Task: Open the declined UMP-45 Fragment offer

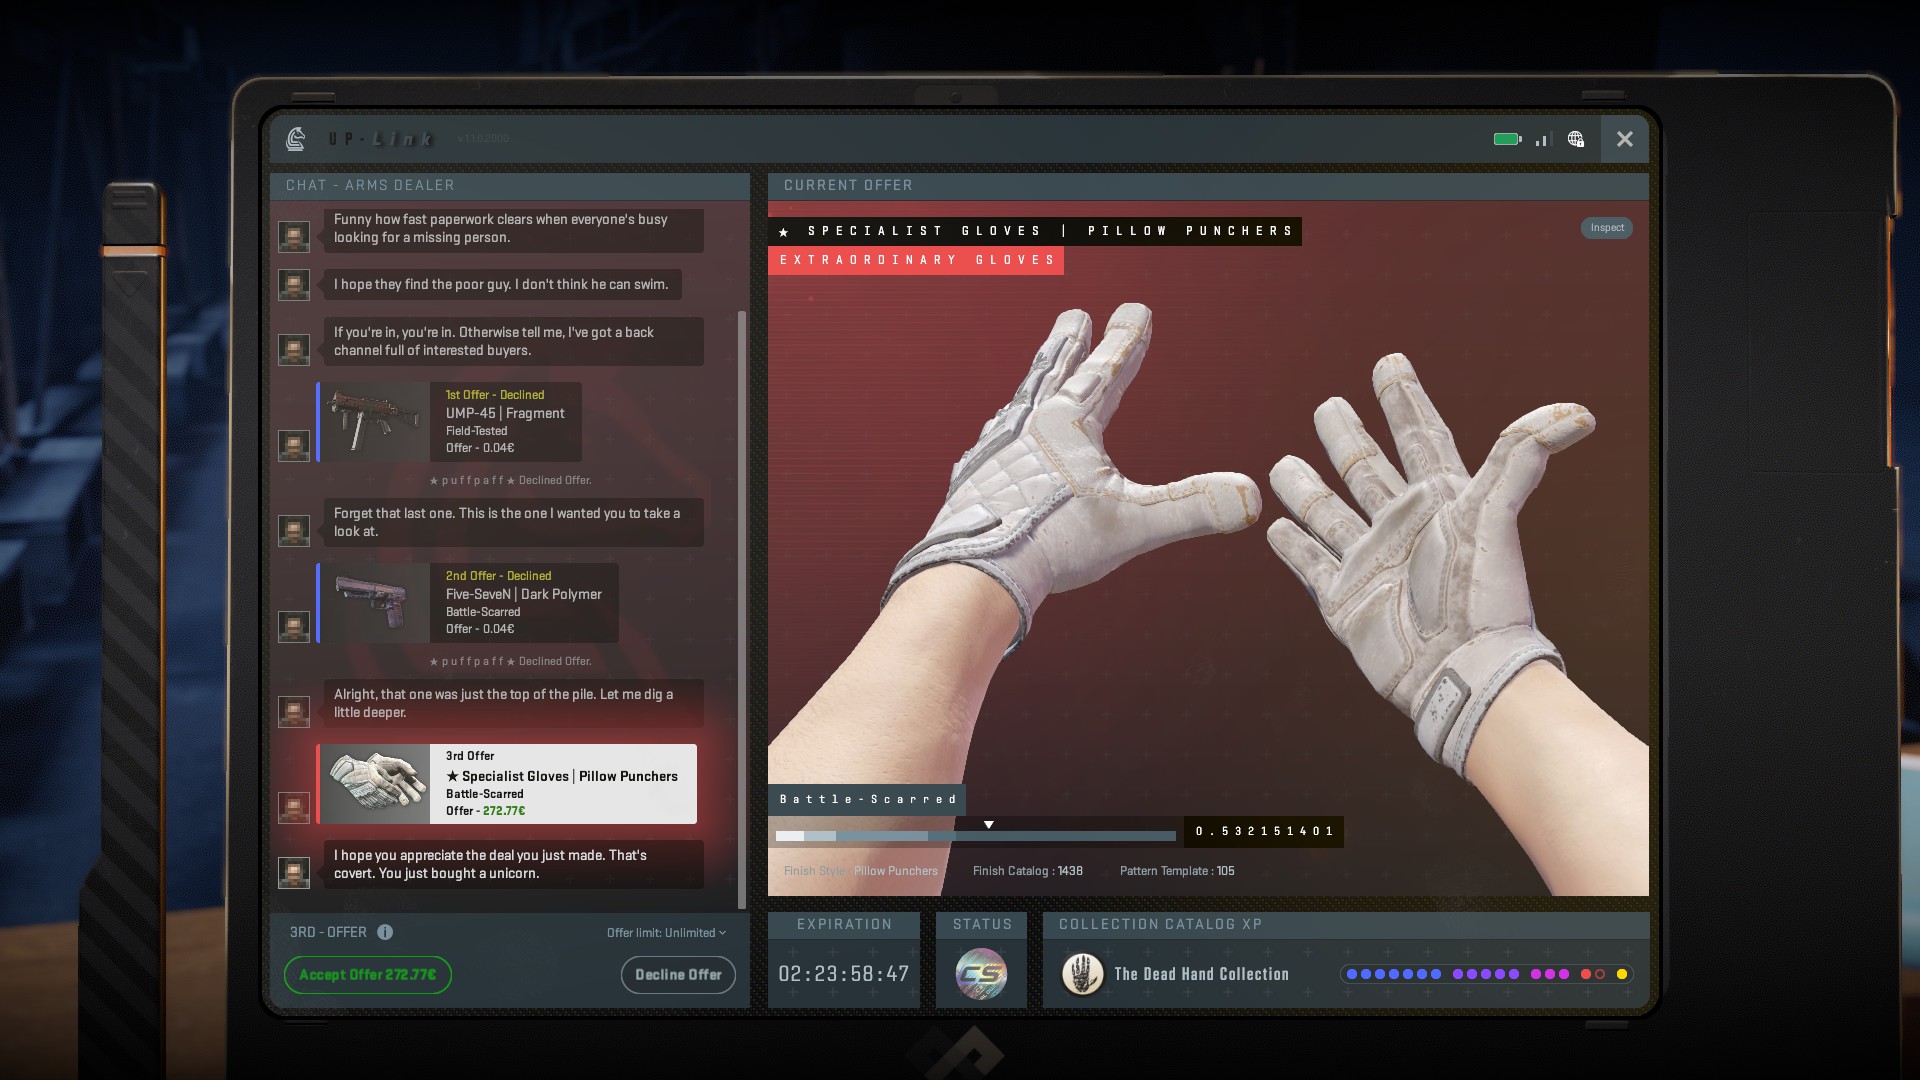Action: (450, 422)
